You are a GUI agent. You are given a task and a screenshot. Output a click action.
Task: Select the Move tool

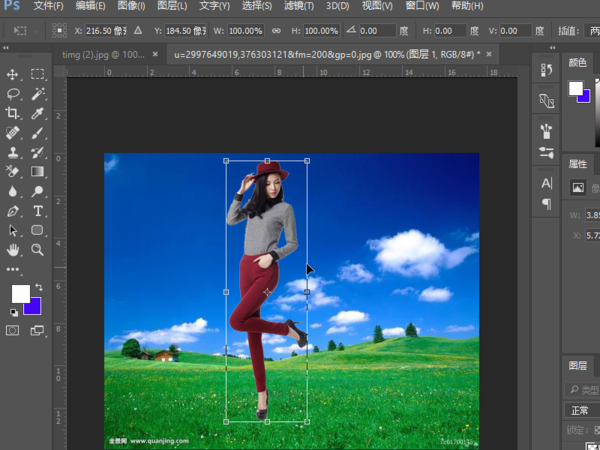[13, 75]
